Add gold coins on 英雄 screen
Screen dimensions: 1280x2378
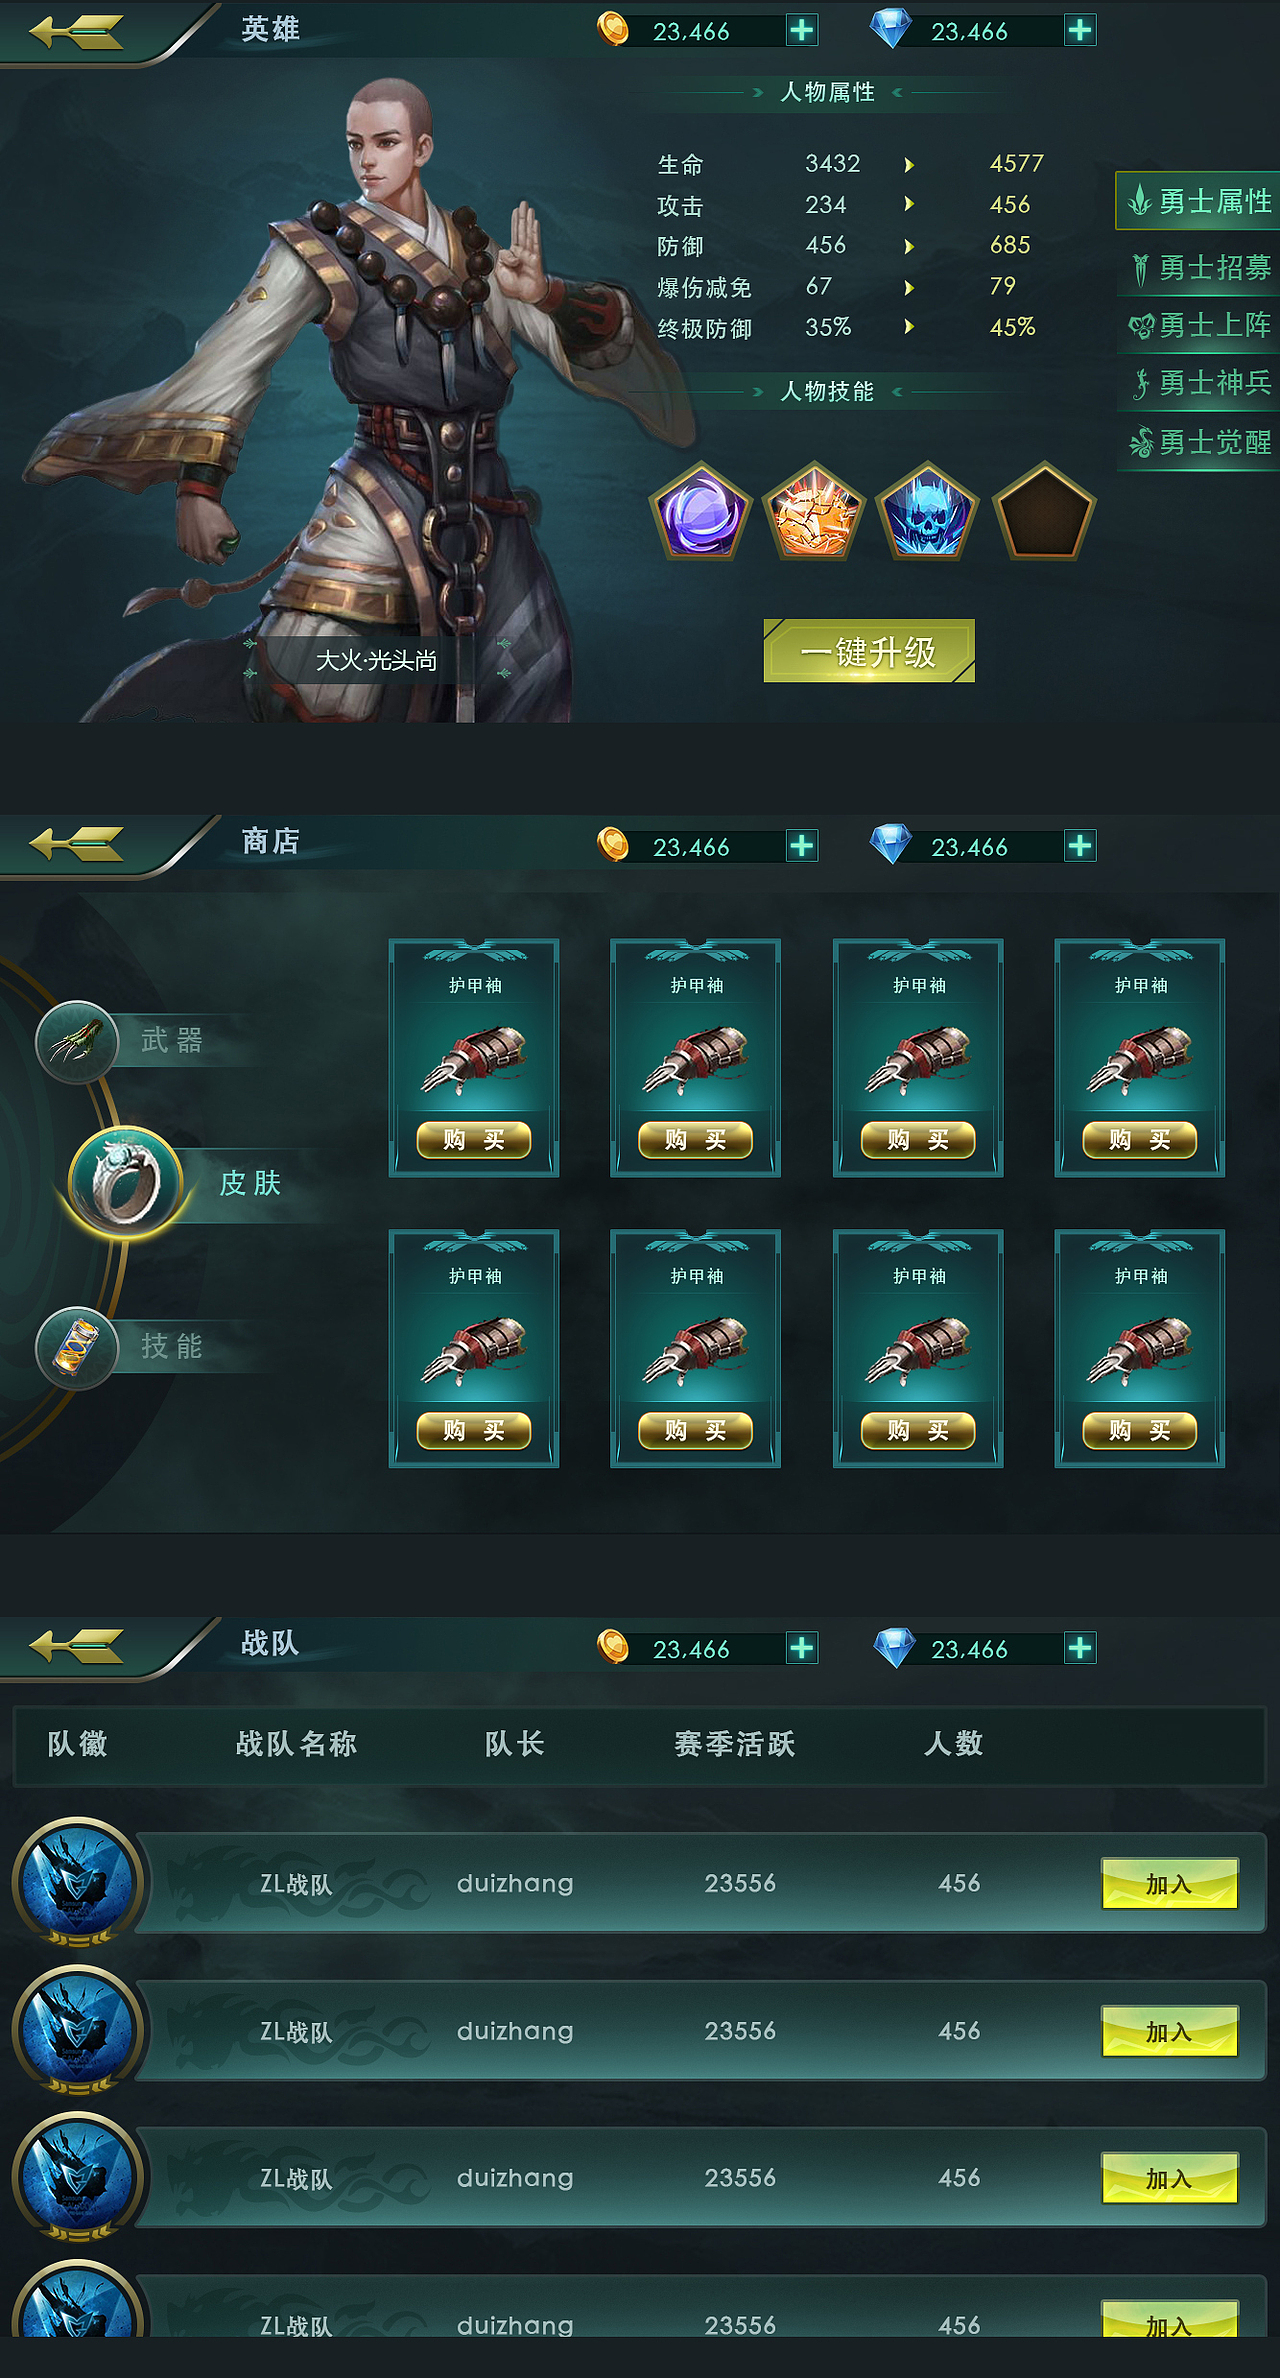click(x=802, y=30)
